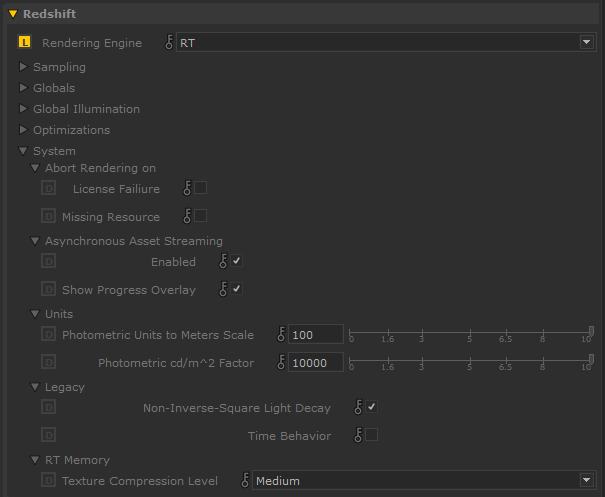Enable the Missing Resource checkbox
605x497 pixels.
coord(200,216)
